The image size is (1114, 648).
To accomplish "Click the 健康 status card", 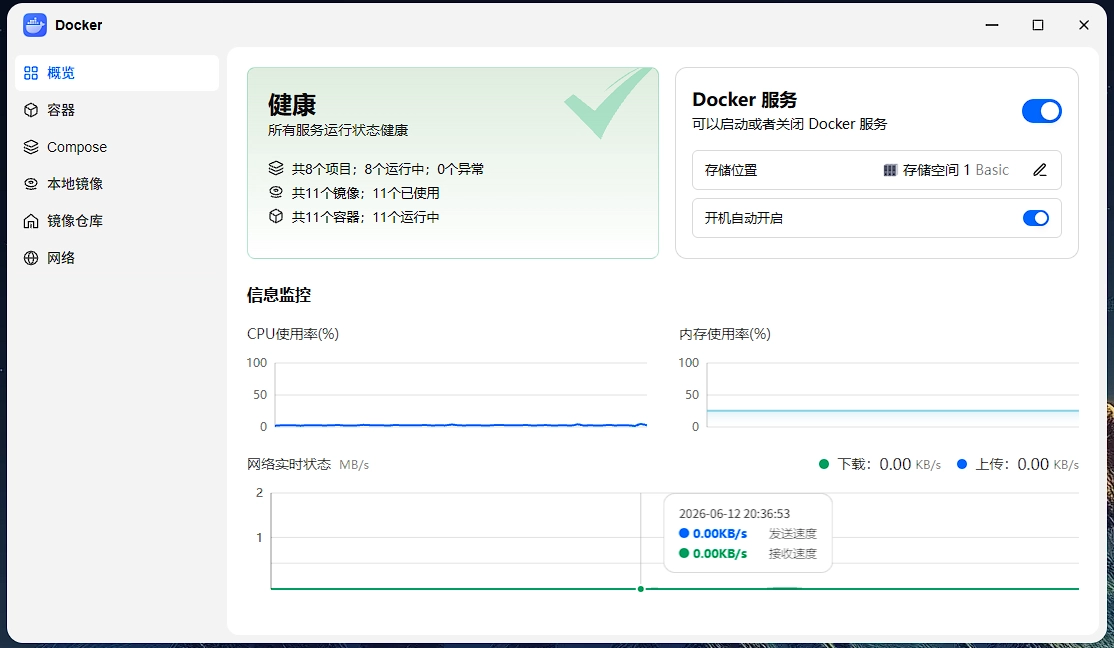I will [453, 163].
